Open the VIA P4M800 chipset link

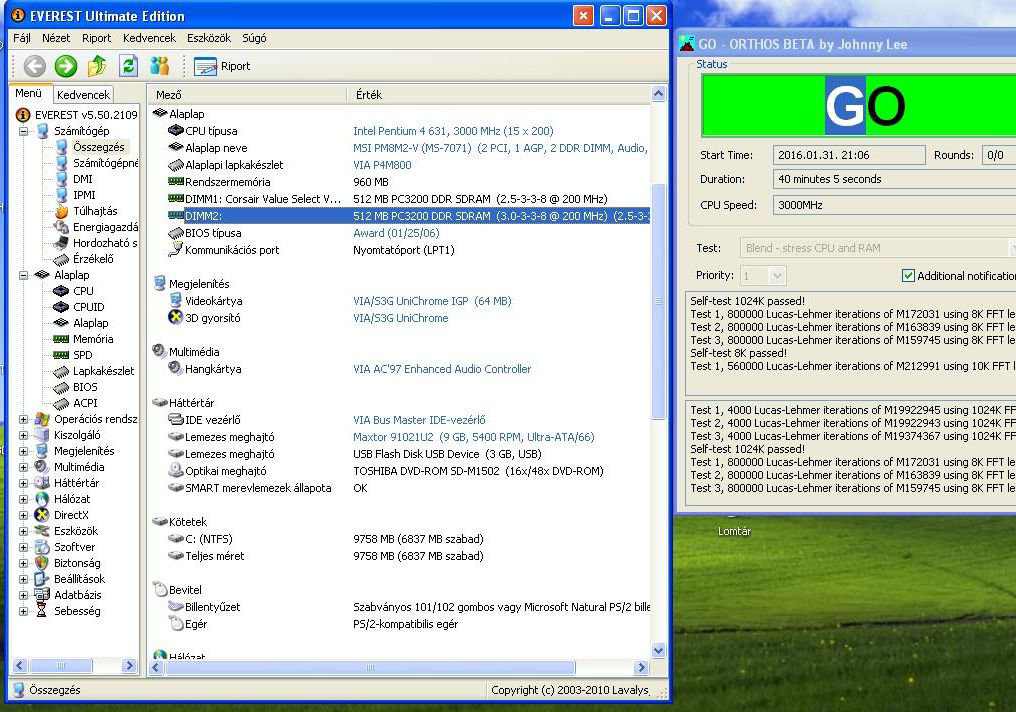pyautogui.click(x=382, y=165)
